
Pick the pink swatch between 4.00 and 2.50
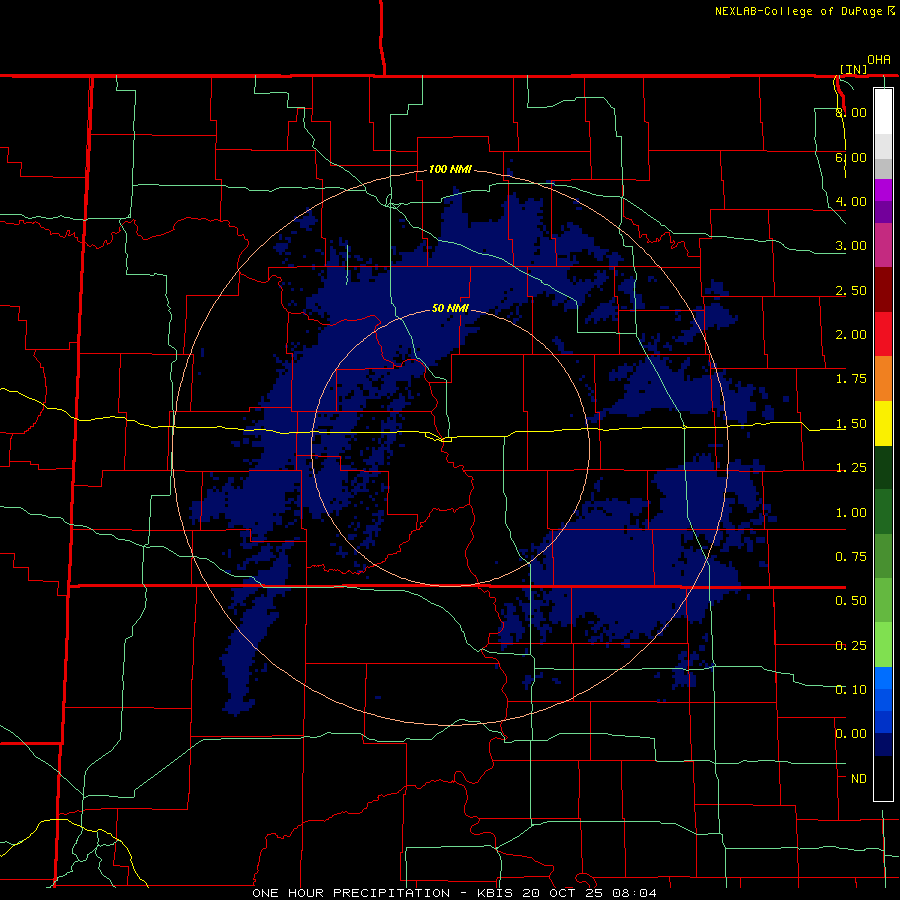[x=883, y=245]
